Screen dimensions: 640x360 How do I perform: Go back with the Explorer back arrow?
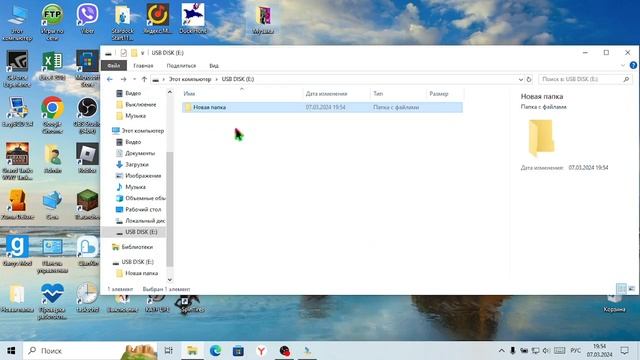[109, 79]
